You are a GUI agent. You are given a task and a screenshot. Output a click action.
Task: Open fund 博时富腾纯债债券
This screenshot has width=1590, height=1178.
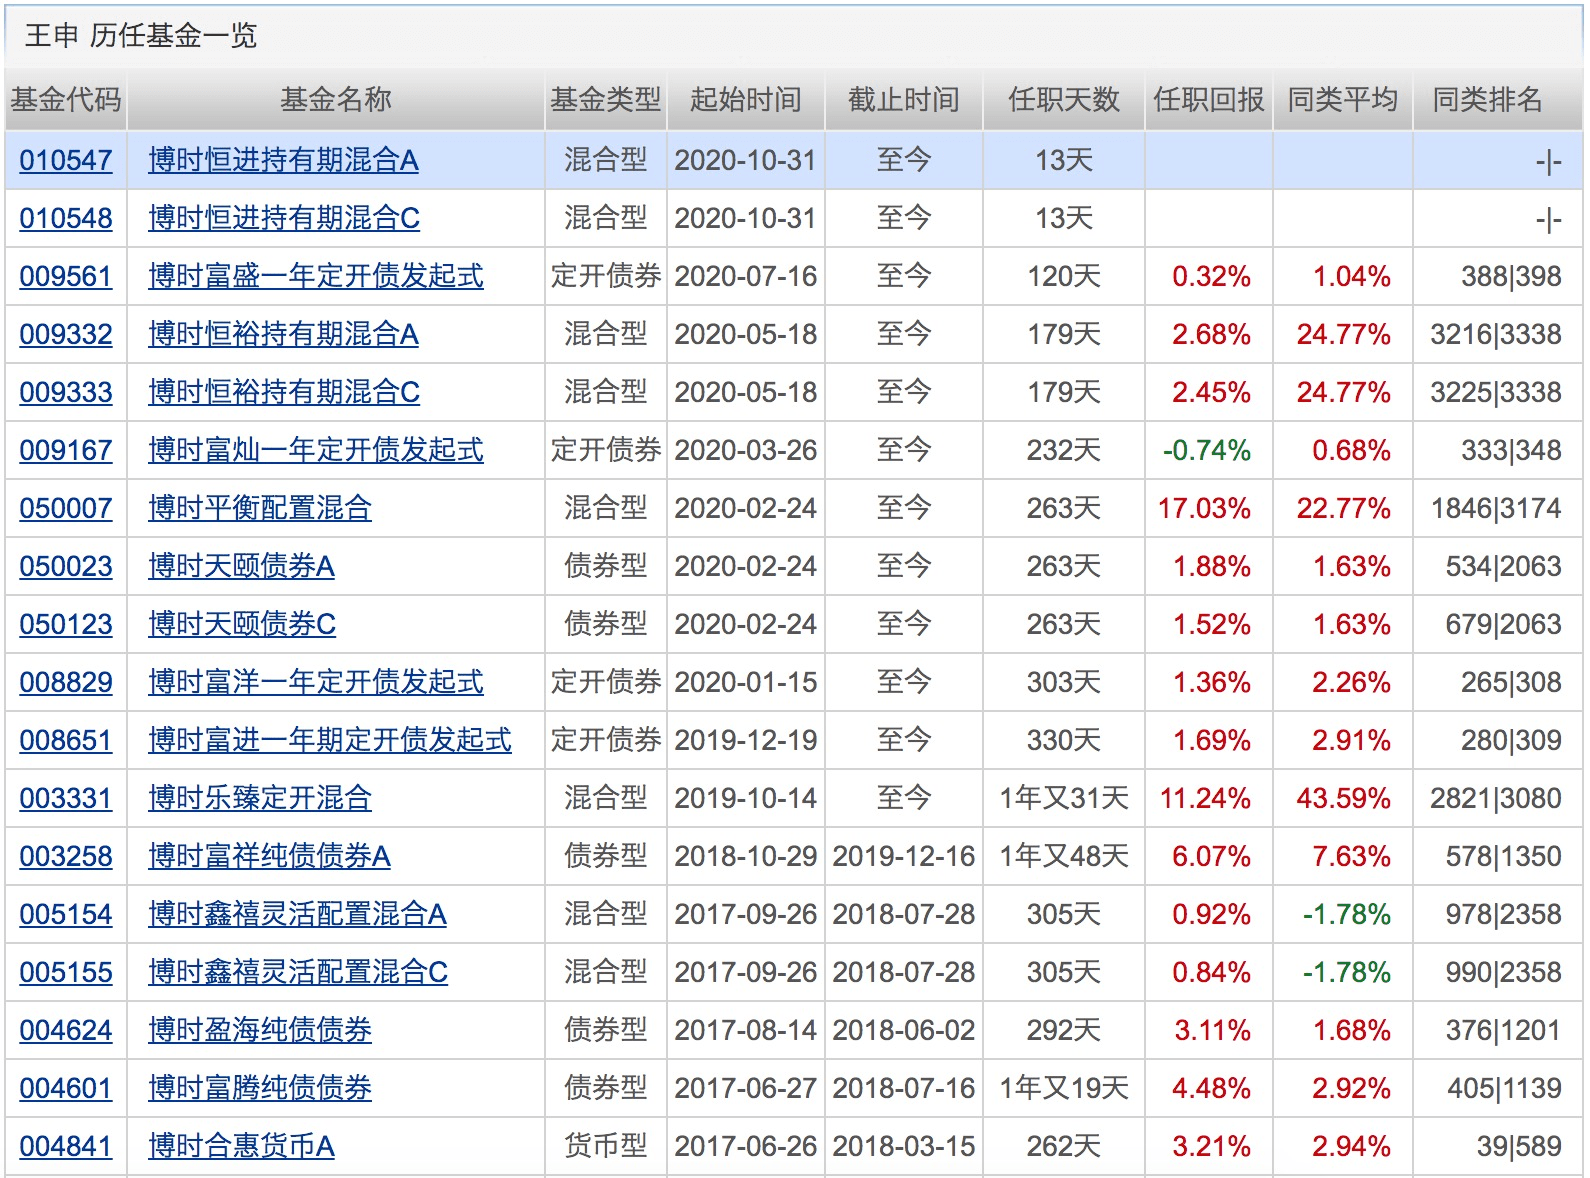pyautogui.click(x=260, y=1088)
